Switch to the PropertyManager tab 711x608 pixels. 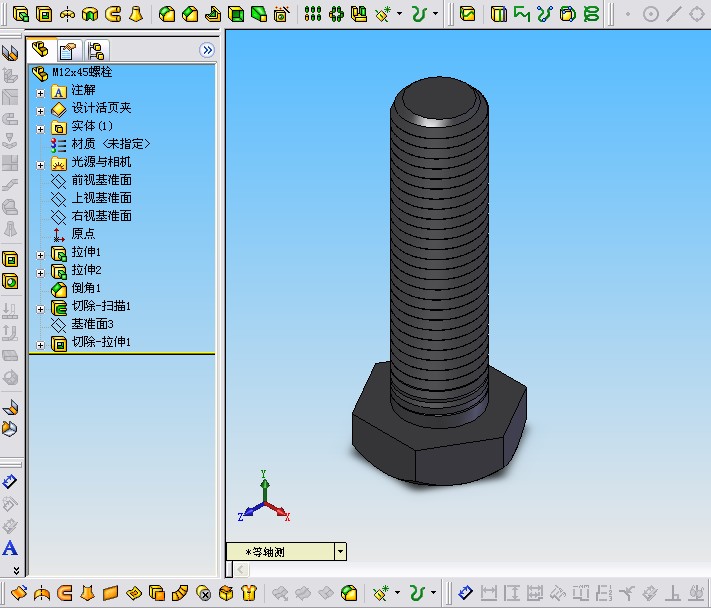68,51
